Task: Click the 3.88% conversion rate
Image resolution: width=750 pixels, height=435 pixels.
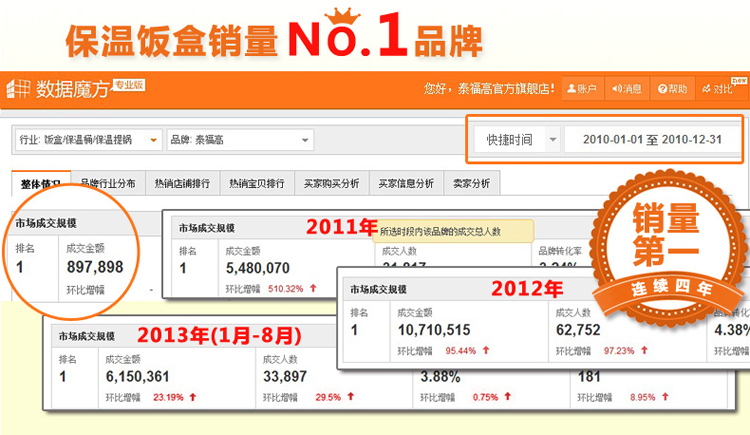Action: pyautogui.click(x=440, y=377)
